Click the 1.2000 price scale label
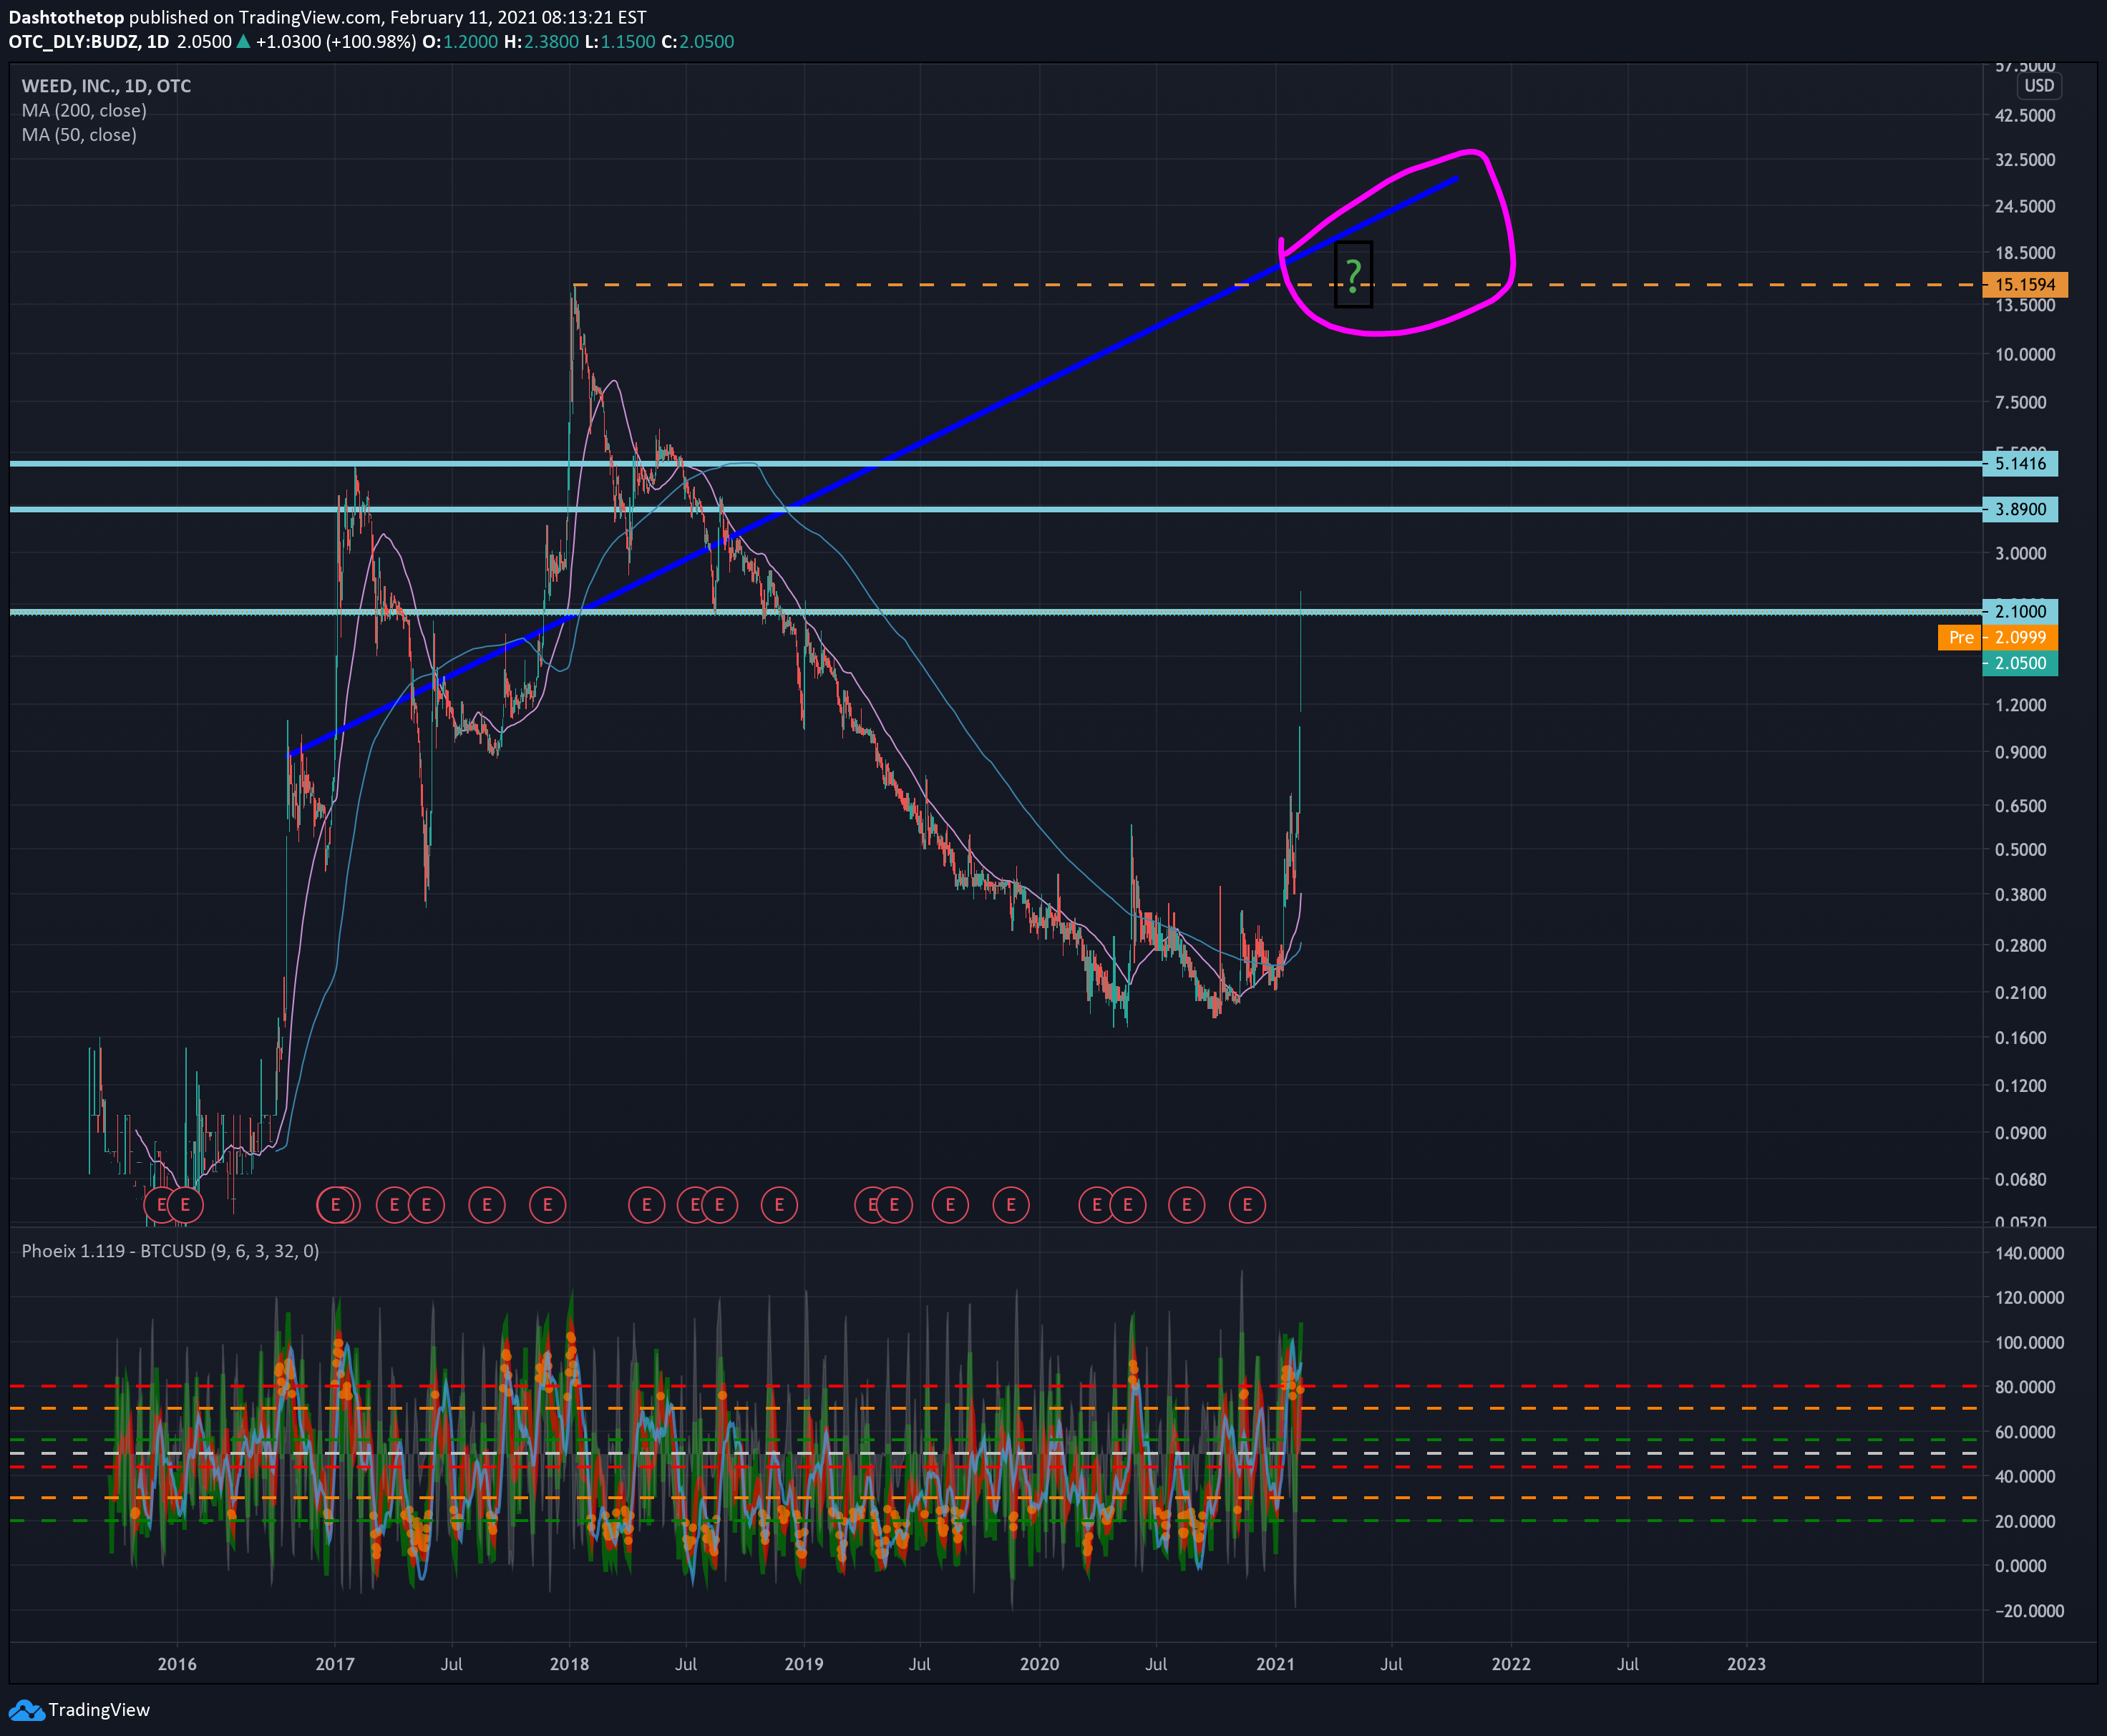2107x1736 pixels. (2021, 705)
